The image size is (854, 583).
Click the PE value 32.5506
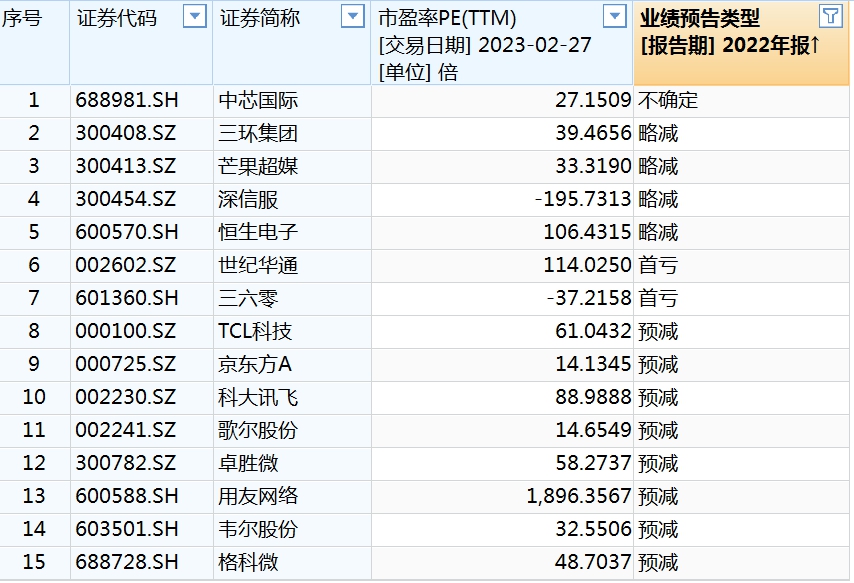593,529
